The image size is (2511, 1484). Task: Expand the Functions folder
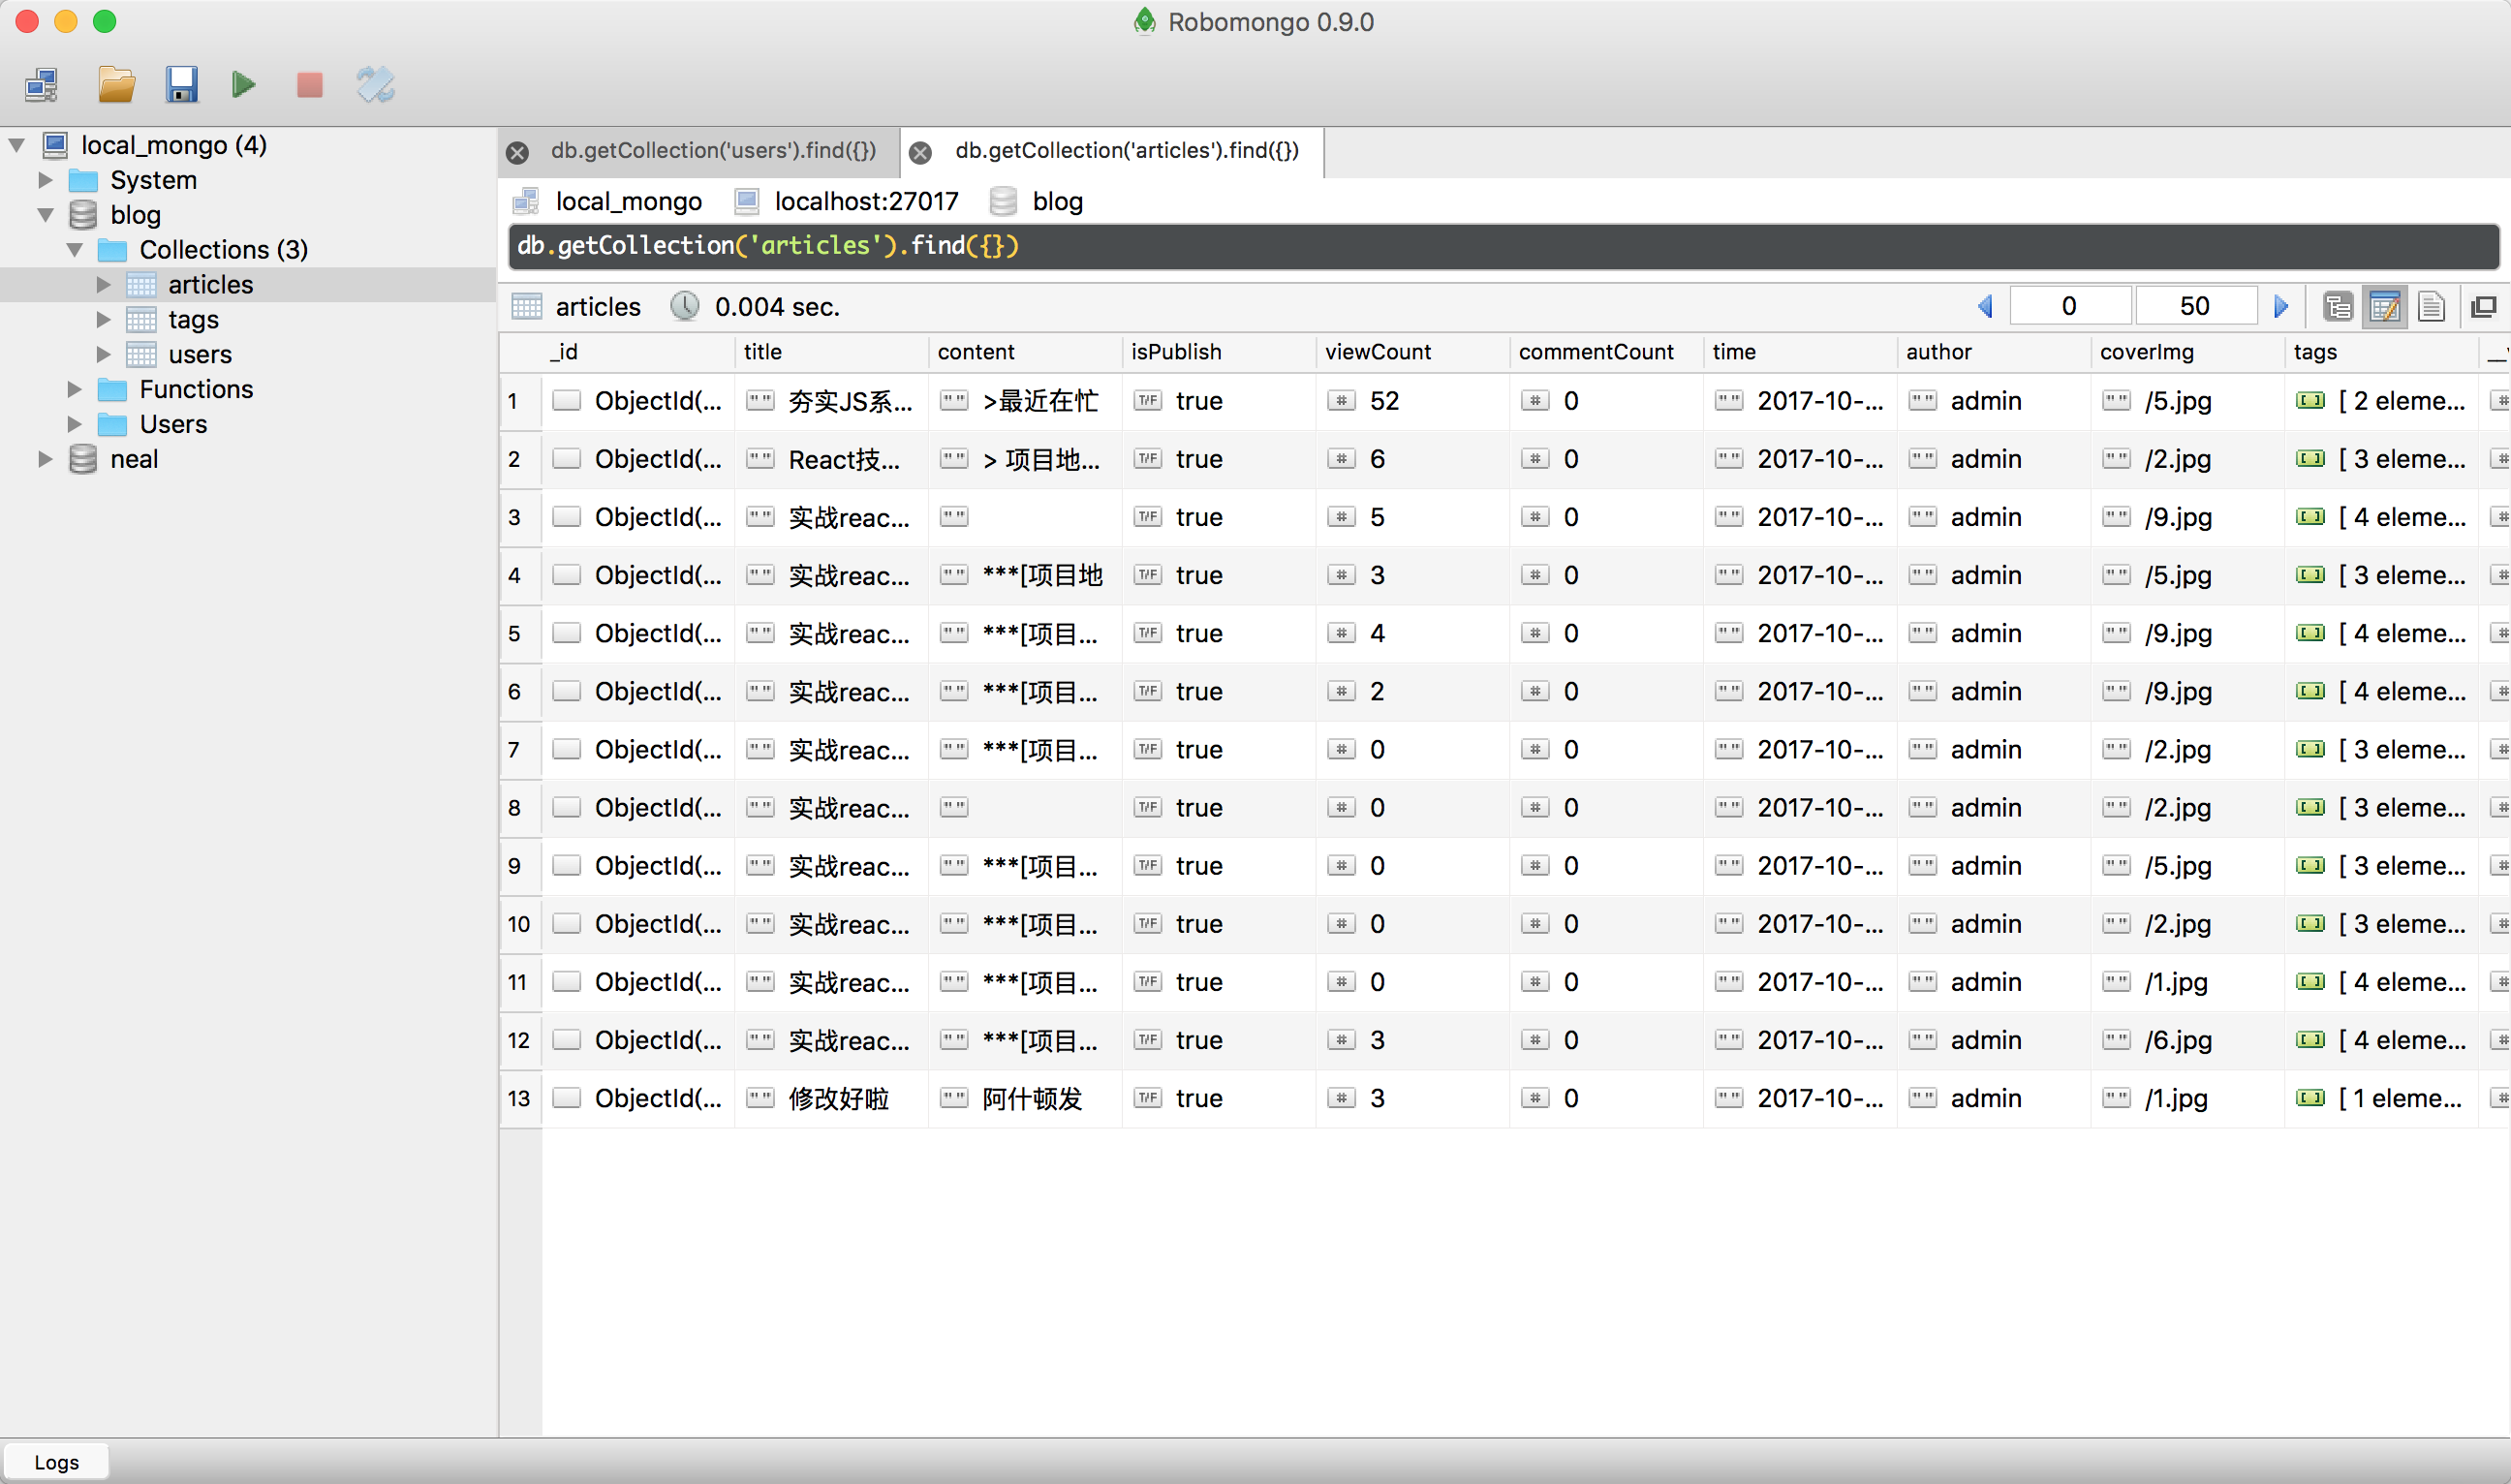[x=75, y=389]
